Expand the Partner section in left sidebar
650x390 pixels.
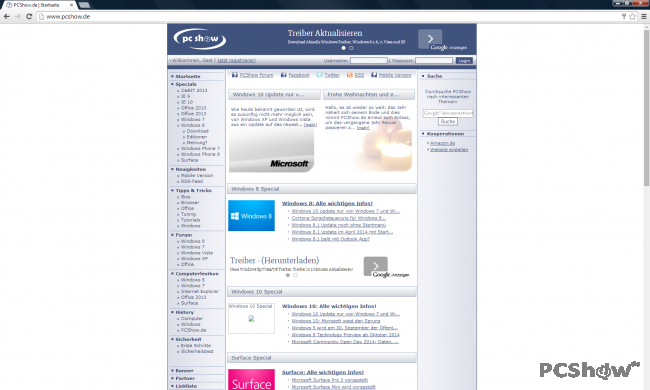tap(185, 378)
